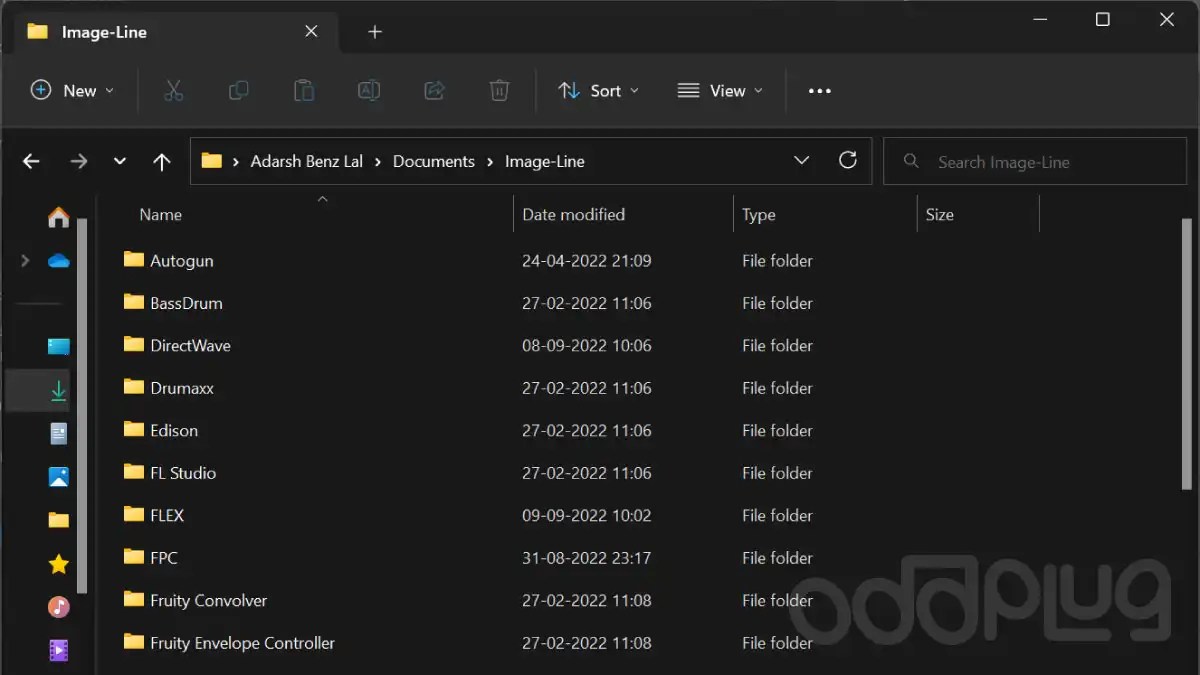Navigate to Adarsh Benz Lal breadcrumb

point(307,161)
